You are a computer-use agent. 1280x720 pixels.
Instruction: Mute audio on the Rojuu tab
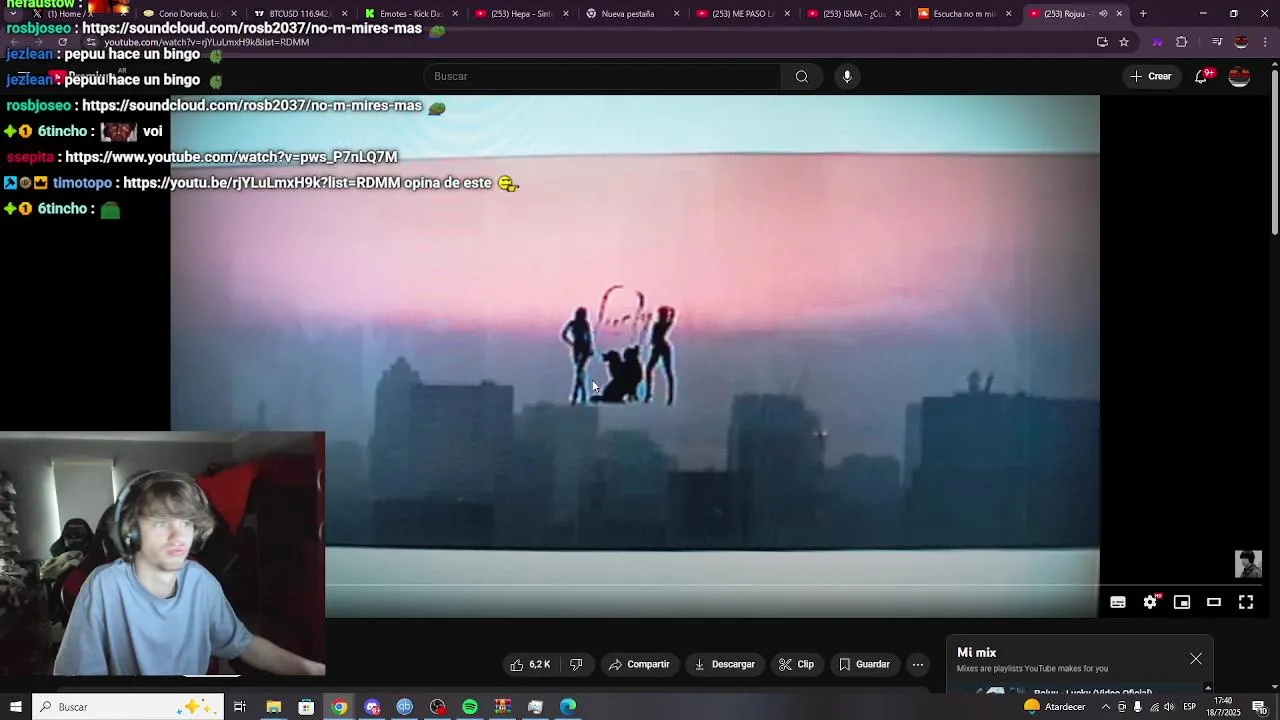[x=1103, y=14]
